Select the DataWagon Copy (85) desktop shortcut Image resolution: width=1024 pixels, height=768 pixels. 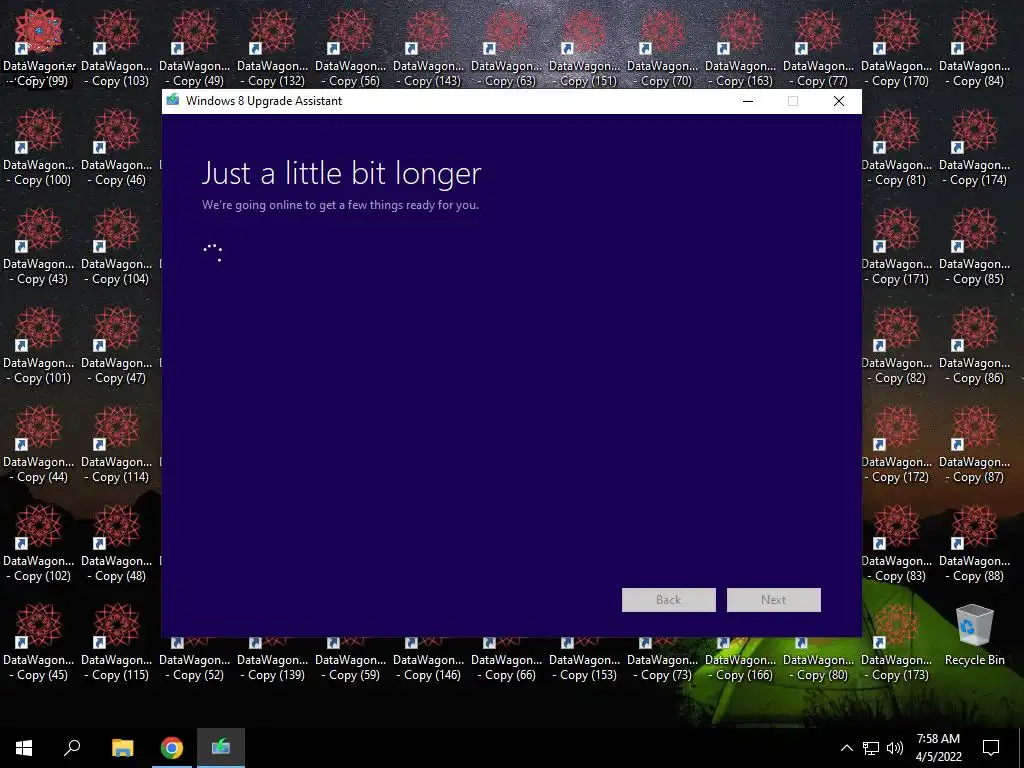(x=974, y=247)
